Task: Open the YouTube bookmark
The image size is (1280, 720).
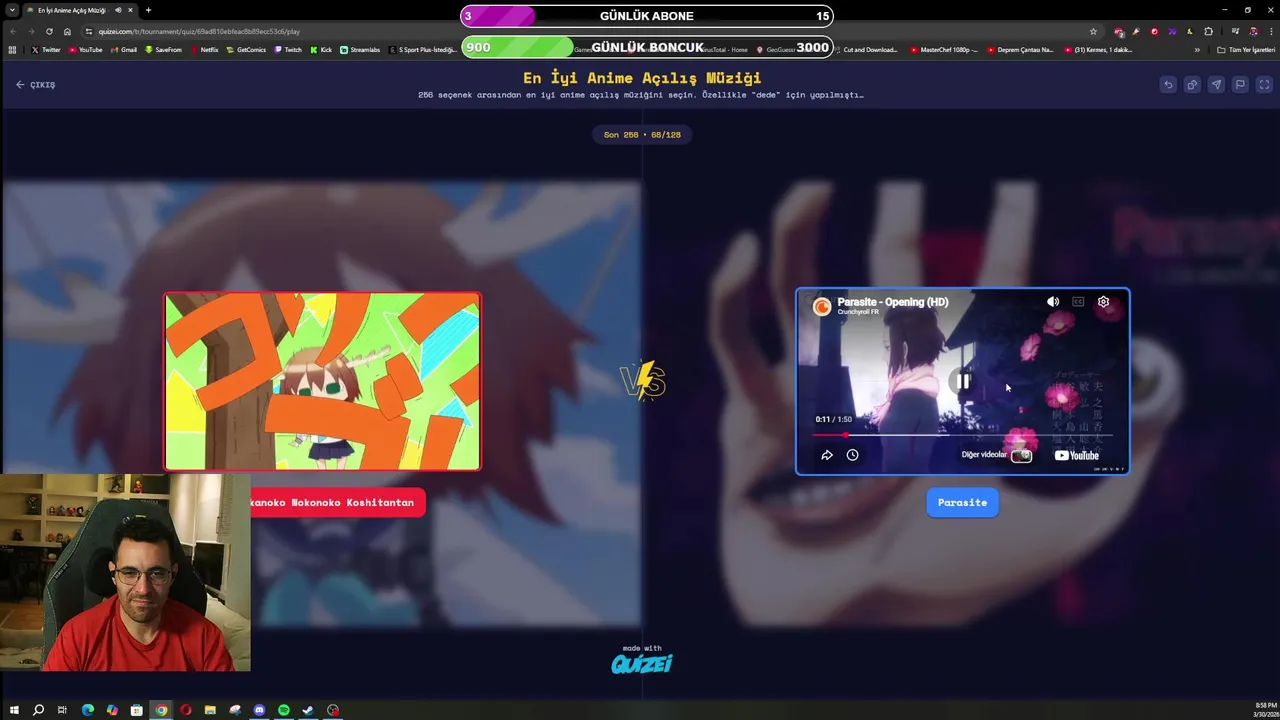Action: click(85, 49)
